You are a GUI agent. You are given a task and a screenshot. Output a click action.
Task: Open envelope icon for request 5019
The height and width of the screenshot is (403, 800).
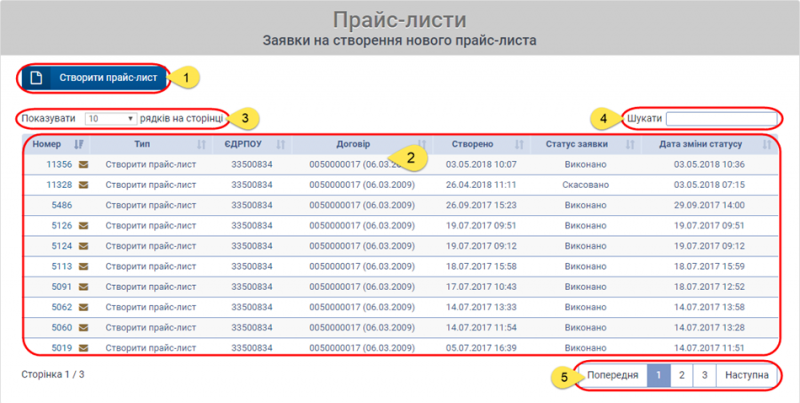pyautogui.click(x=84, y=348)
